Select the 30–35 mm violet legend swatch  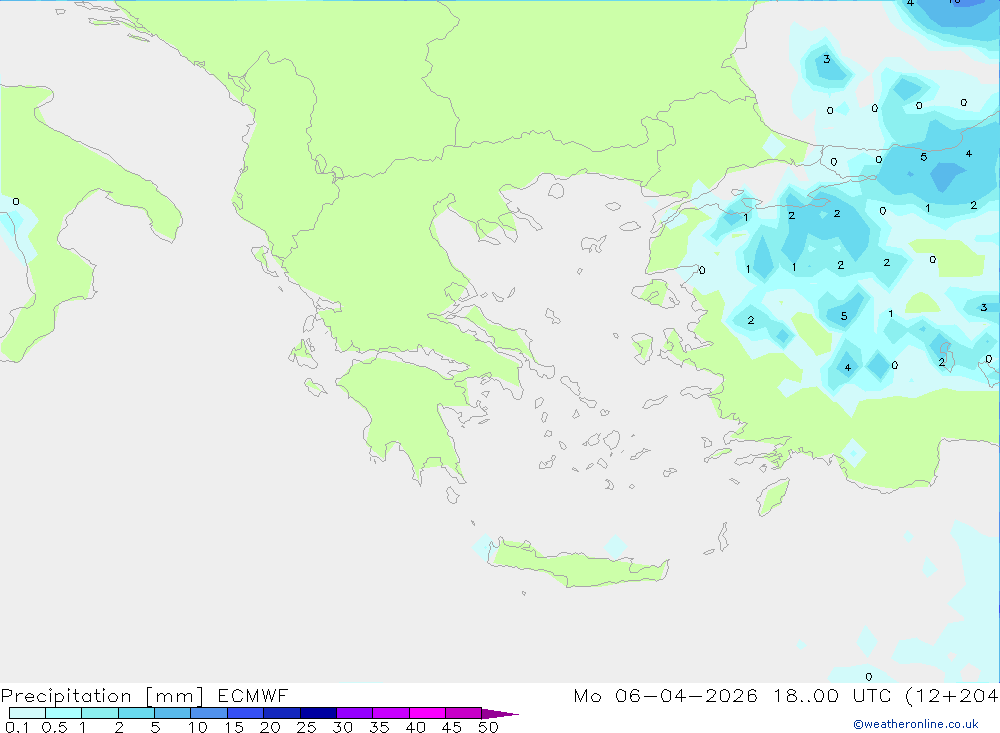pyautogui.click(x=354, y=713)
